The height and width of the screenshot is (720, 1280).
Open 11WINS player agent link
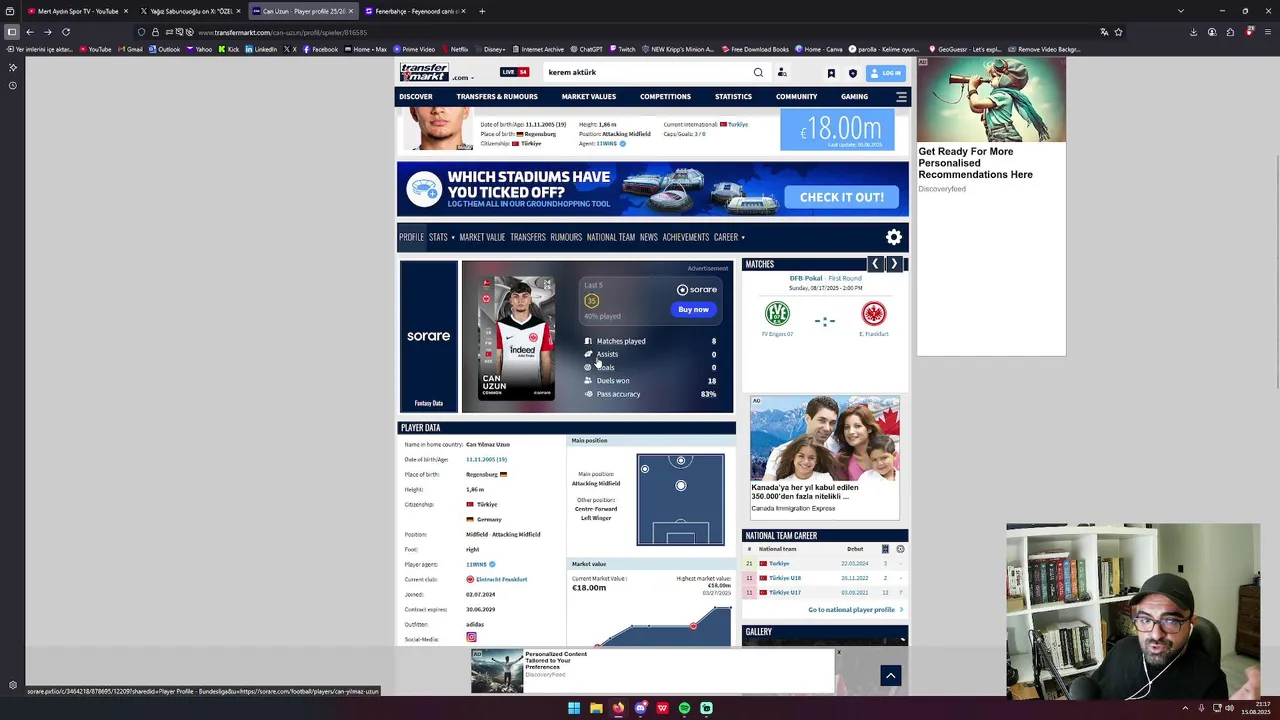(476, 564)
